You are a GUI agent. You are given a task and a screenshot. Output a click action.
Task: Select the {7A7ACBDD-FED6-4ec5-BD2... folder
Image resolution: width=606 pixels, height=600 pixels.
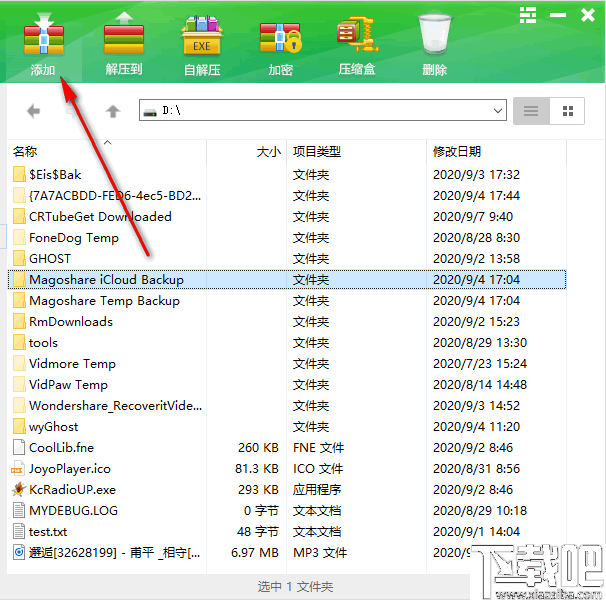click(115, 196)
